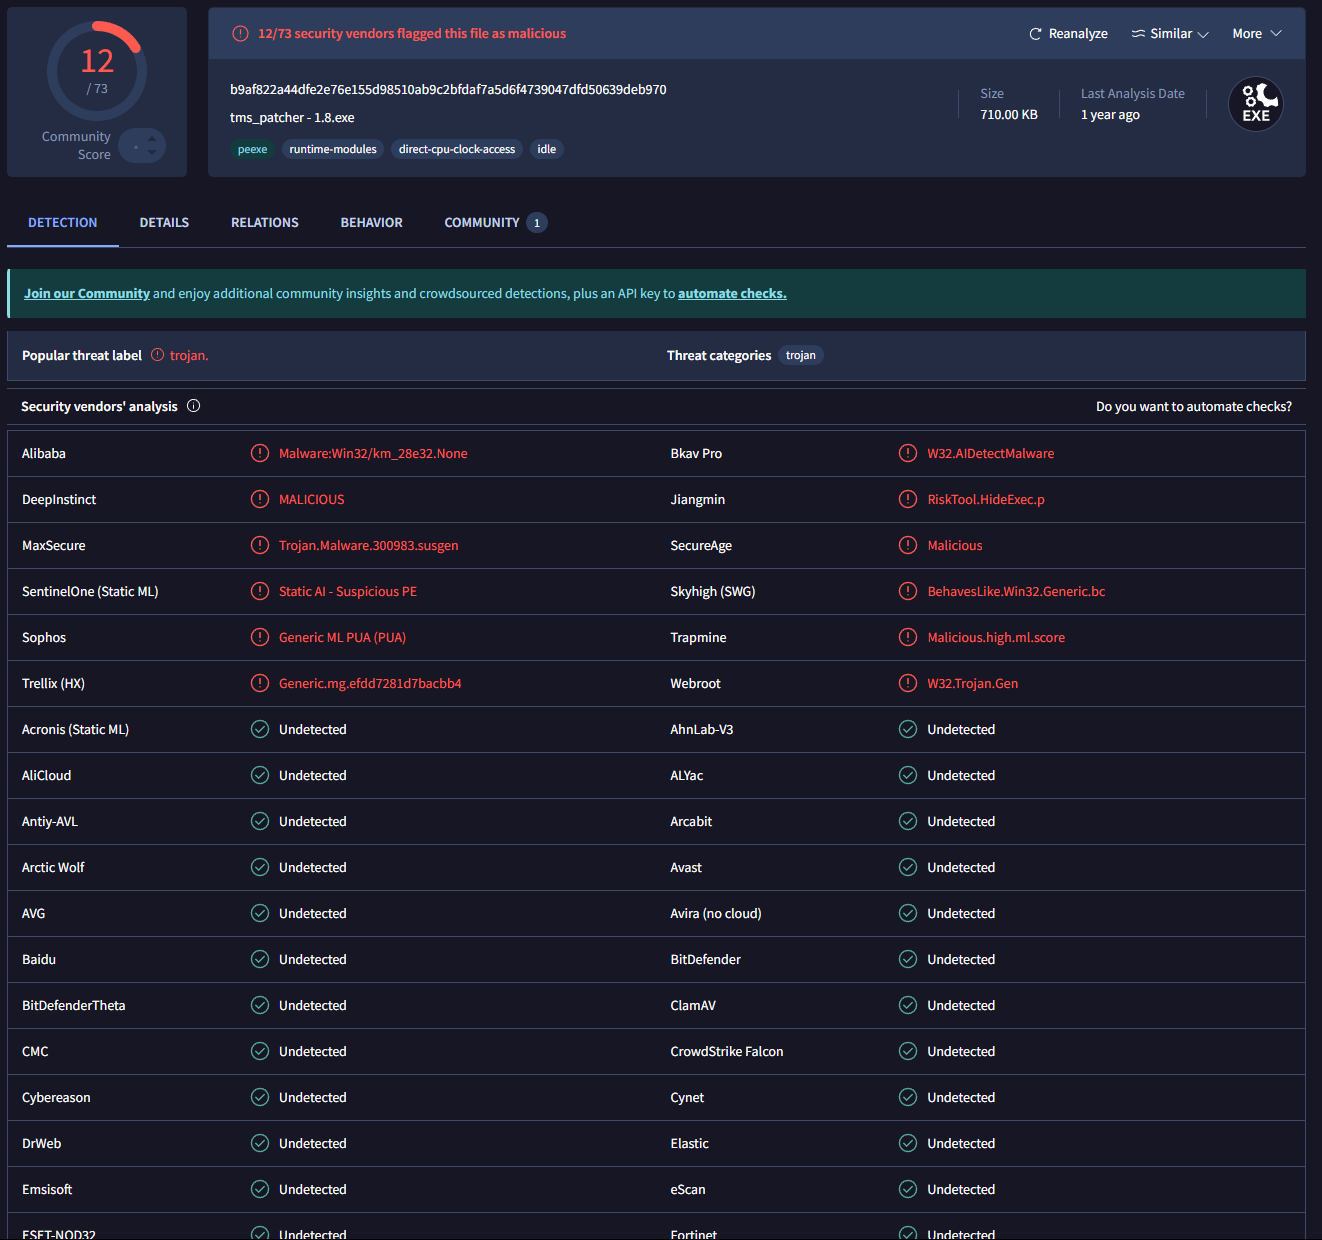
Task: Click the direct-cpu-clock-access tag
Action: [x=457, y=150]
